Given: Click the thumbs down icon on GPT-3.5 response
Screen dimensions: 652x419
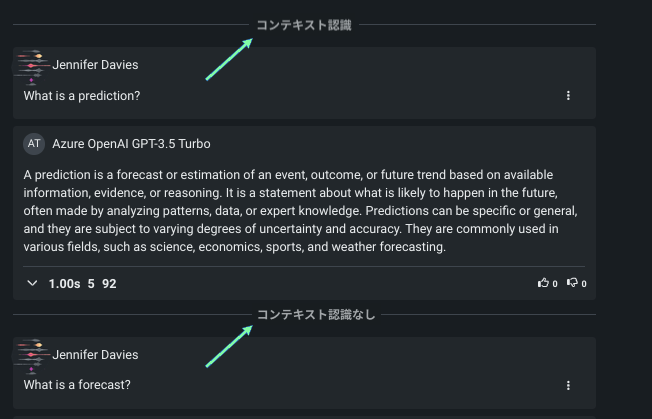Looking at the screenshot, I should tap(572, 284).
